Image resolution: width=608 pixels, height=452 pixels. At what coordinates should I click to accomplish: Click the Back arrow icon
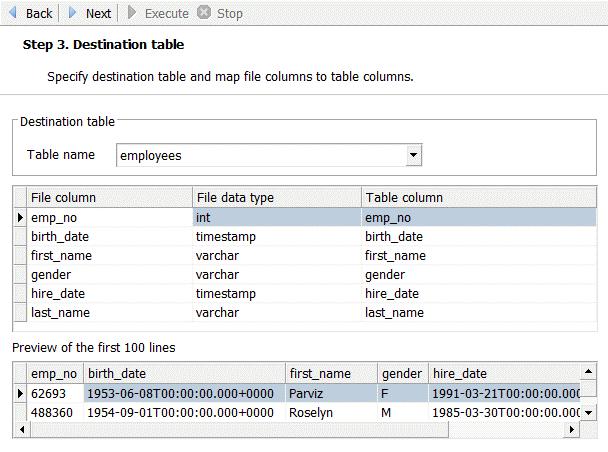click(x=13, y=13)
